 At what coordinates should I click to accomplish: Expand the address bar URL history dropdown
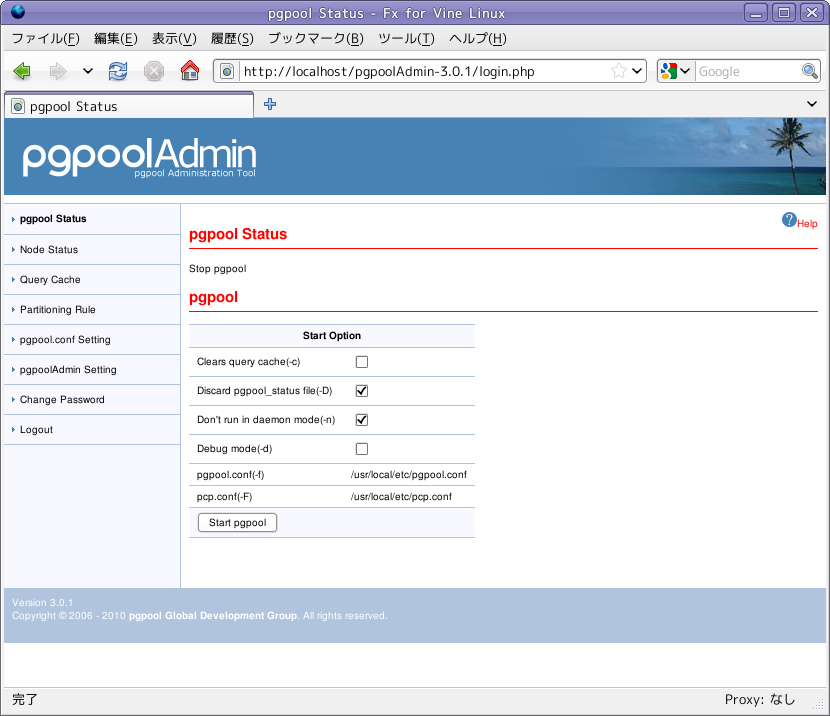point(637,71)
